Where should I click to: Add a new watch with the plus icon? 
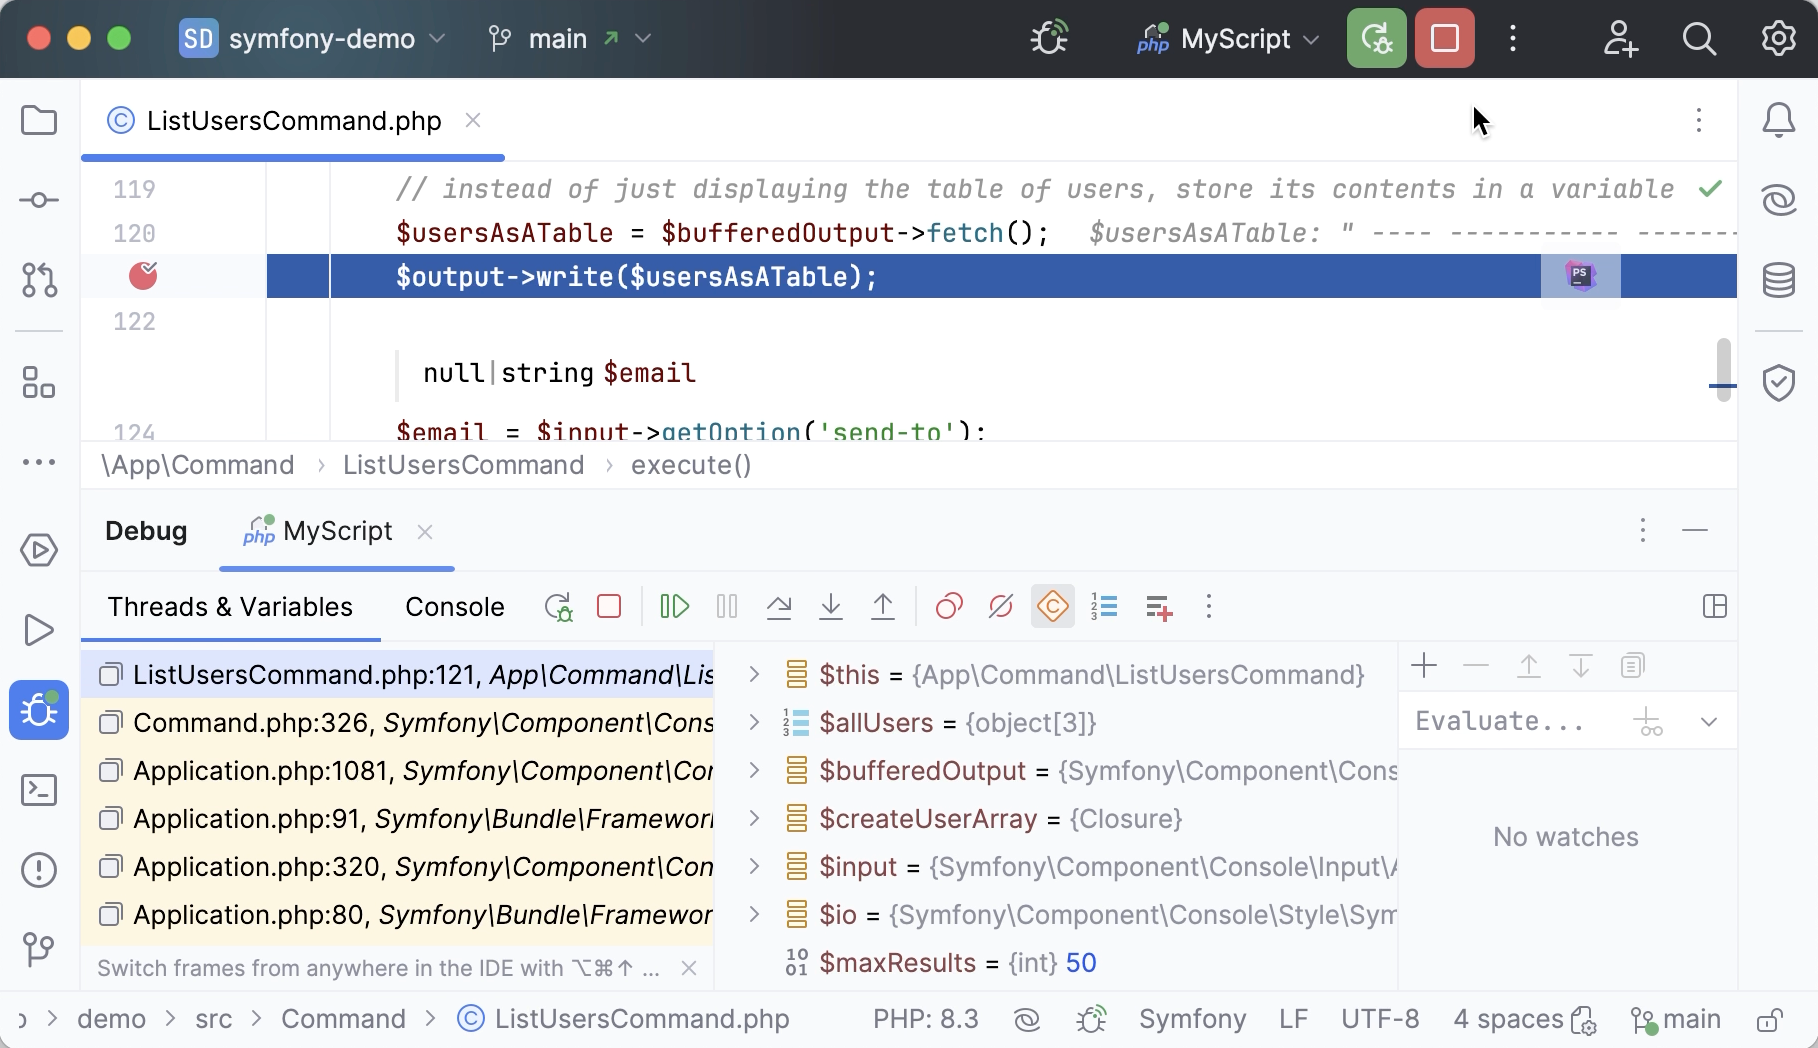[x=1424, y=665]
